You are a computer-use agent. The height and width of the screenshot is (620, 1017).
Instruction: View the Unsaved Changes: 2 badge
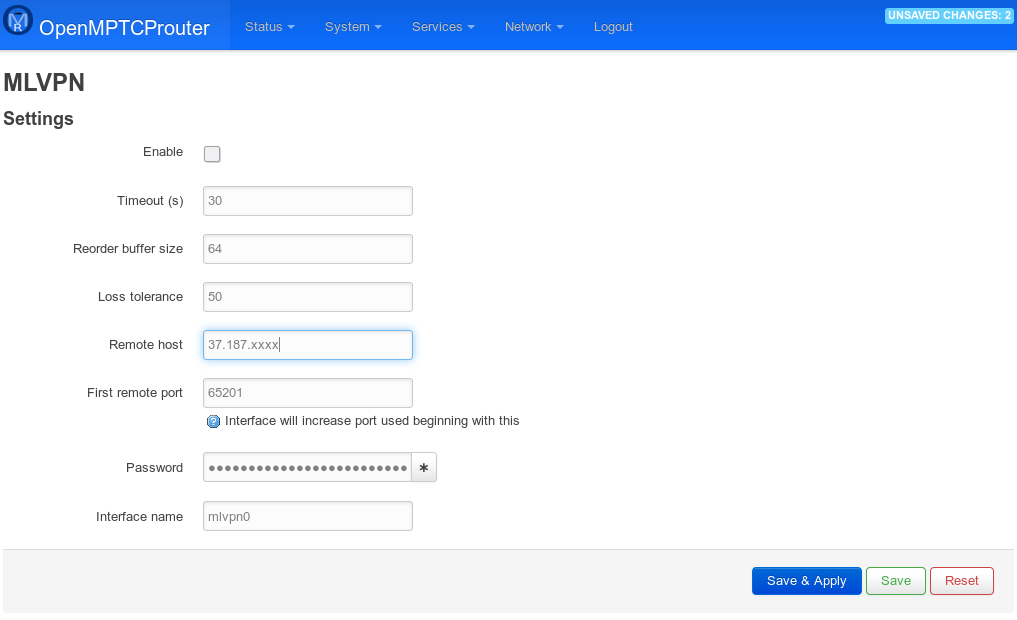click(x=949, y=16)
